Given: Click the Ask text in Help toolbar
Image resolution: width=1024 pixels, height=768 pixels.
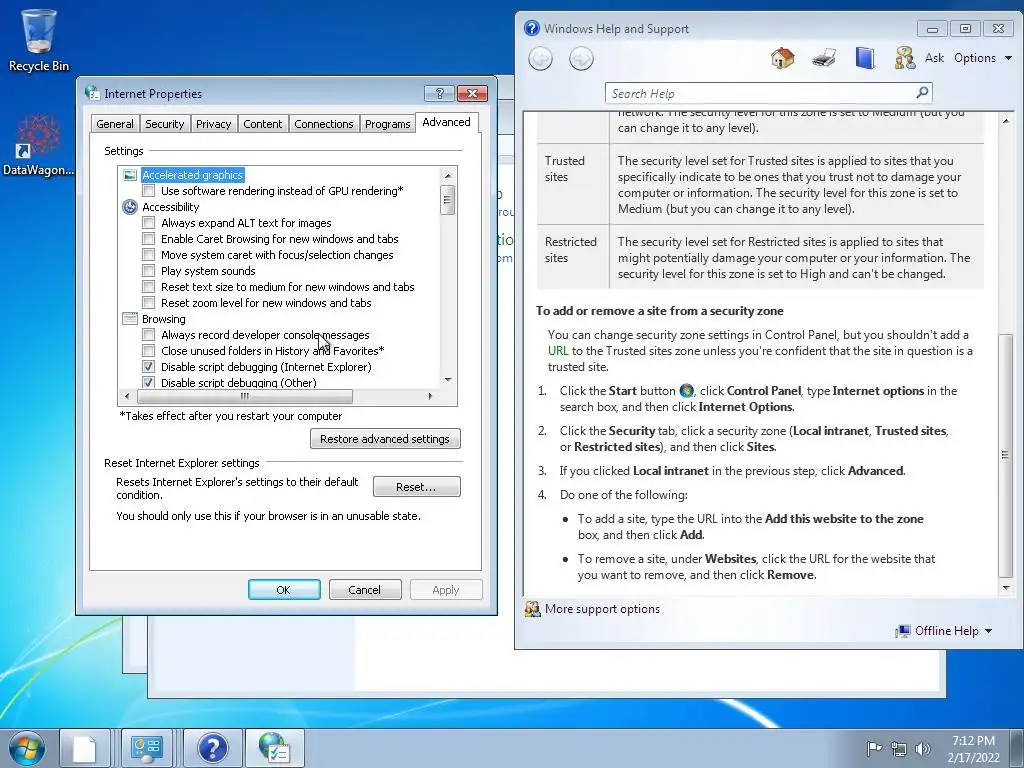Looking at the screenshot, I should (x=935, y=57).
